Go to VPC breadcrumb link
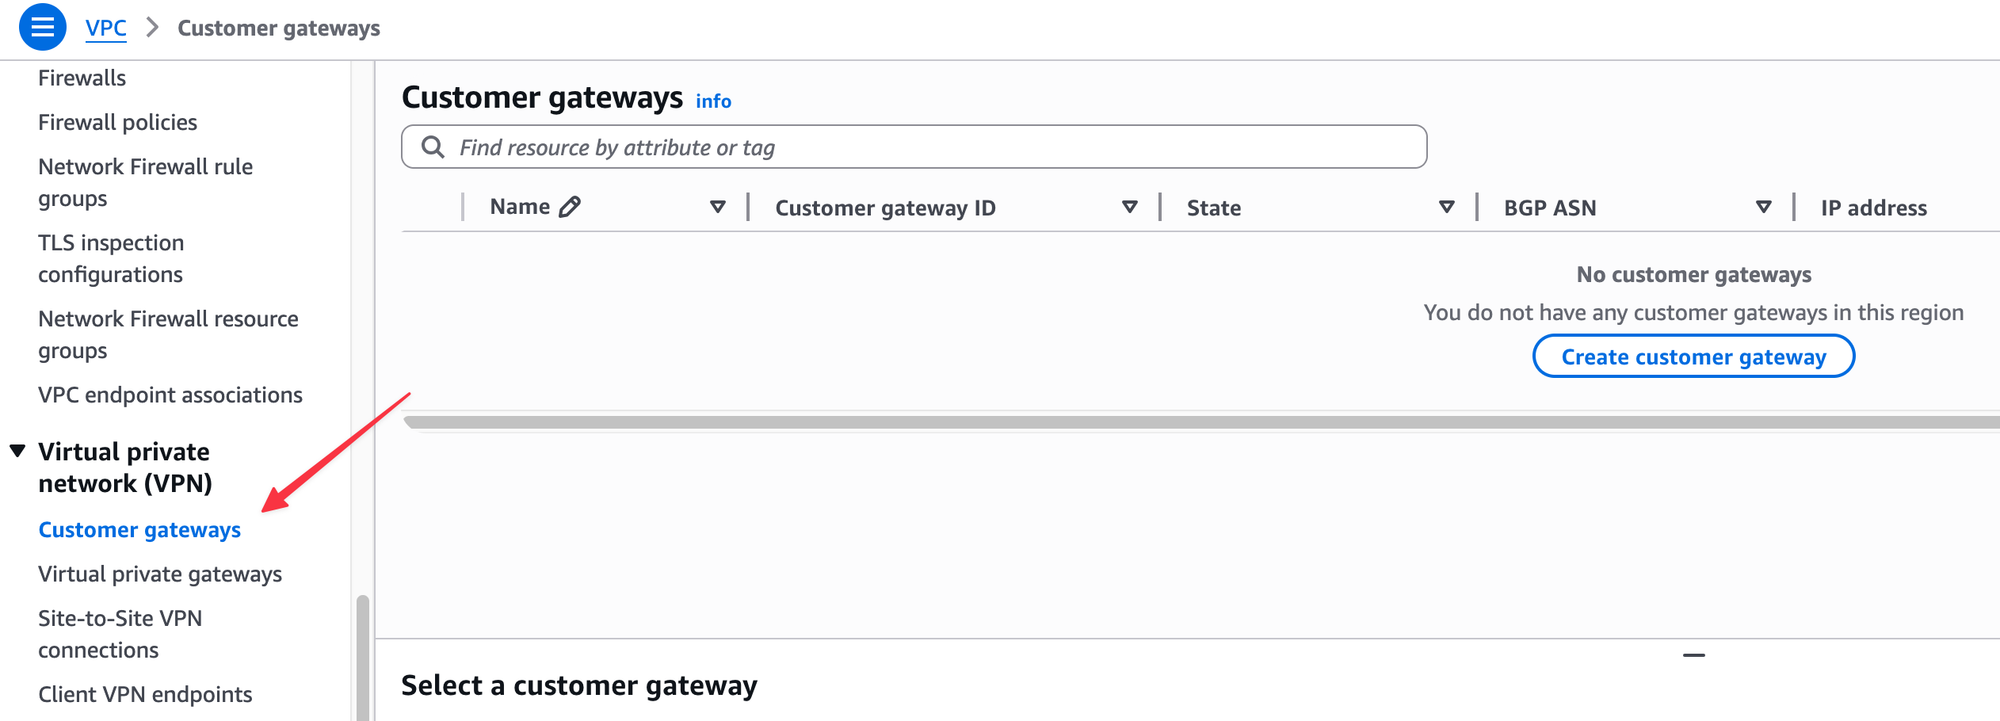Image resolution: width=2000 pixels, height=721 pixels. (x=106, y=28)
